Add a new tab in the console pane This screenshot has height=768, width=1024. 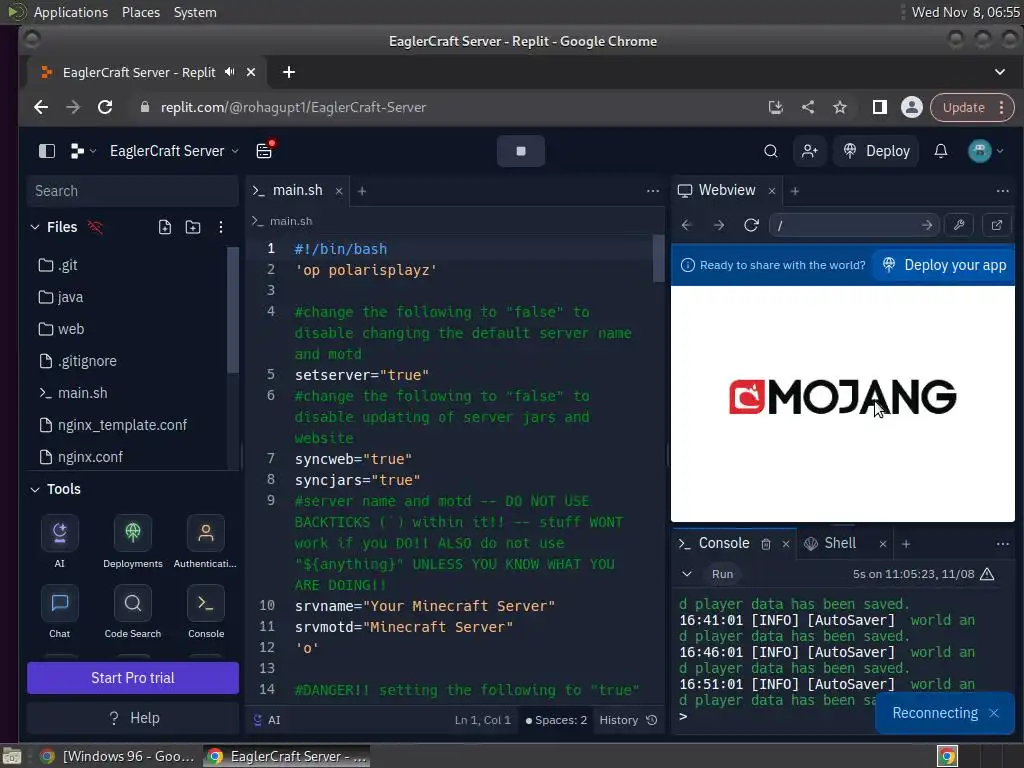point(906,544)
